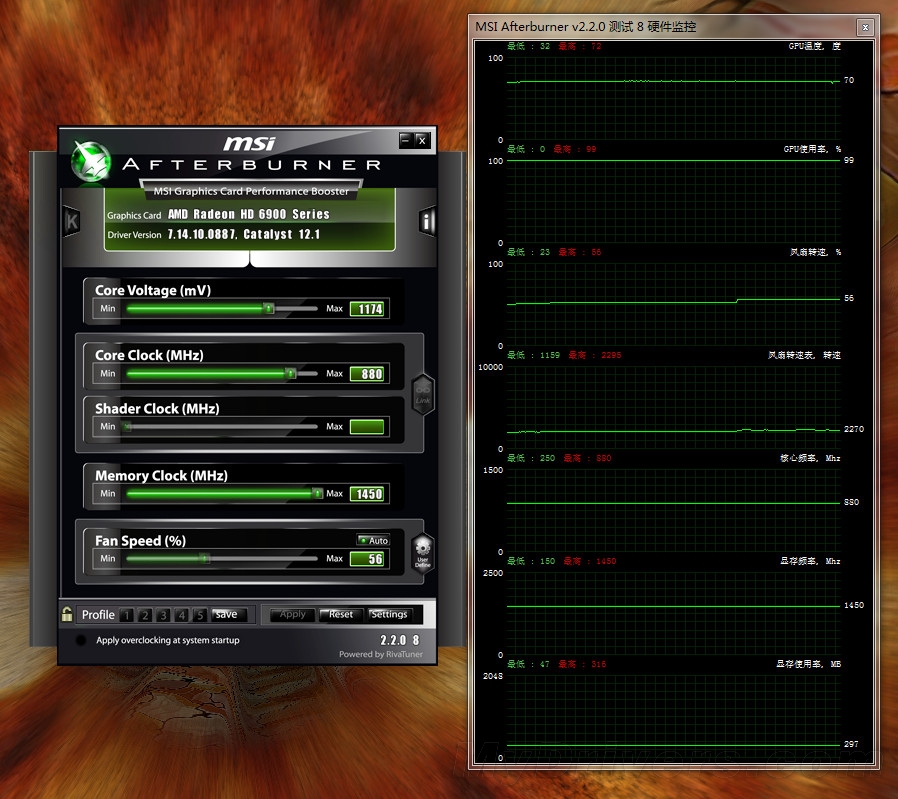Close the hardware monitor window
The height and width of the screenshot is (799, 898).
click(x=865, y=27)
